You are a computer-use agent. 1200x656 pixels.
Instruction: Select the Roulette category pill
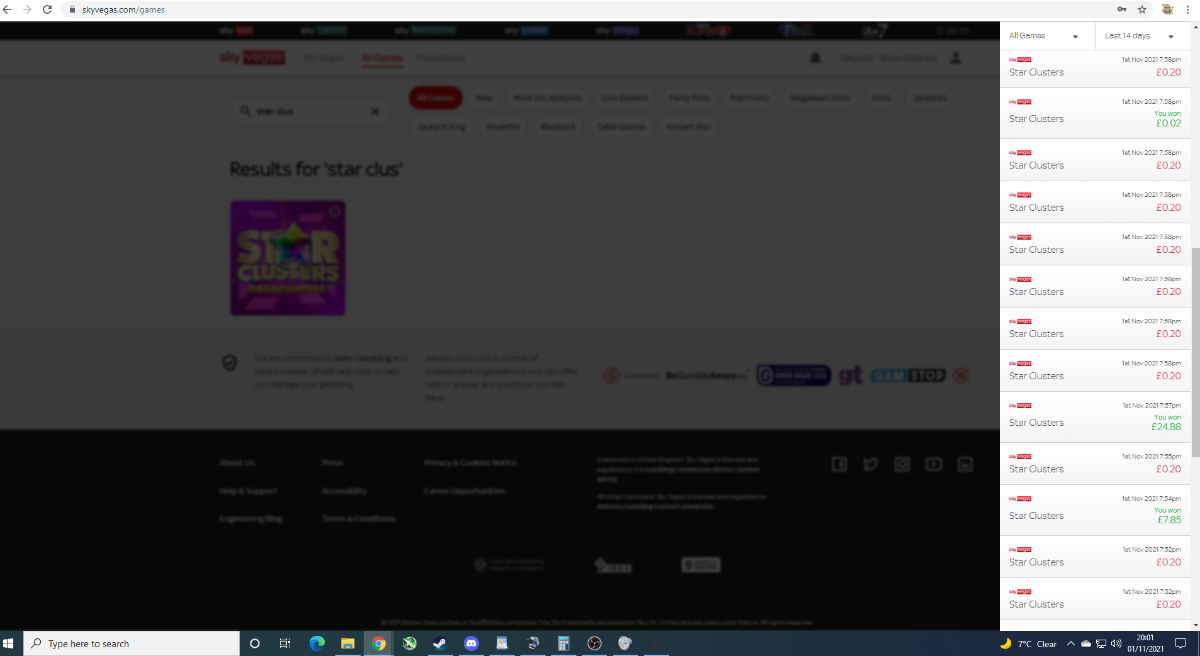(x=503, y=127)
